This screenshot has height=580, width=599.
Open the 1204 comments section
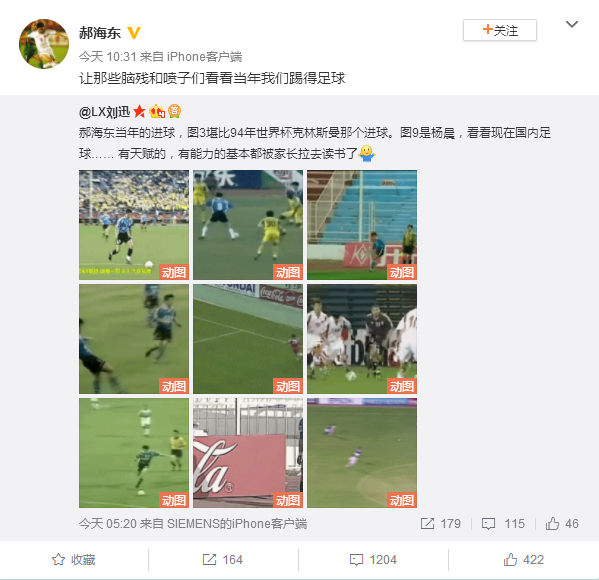tap(373, 560)
